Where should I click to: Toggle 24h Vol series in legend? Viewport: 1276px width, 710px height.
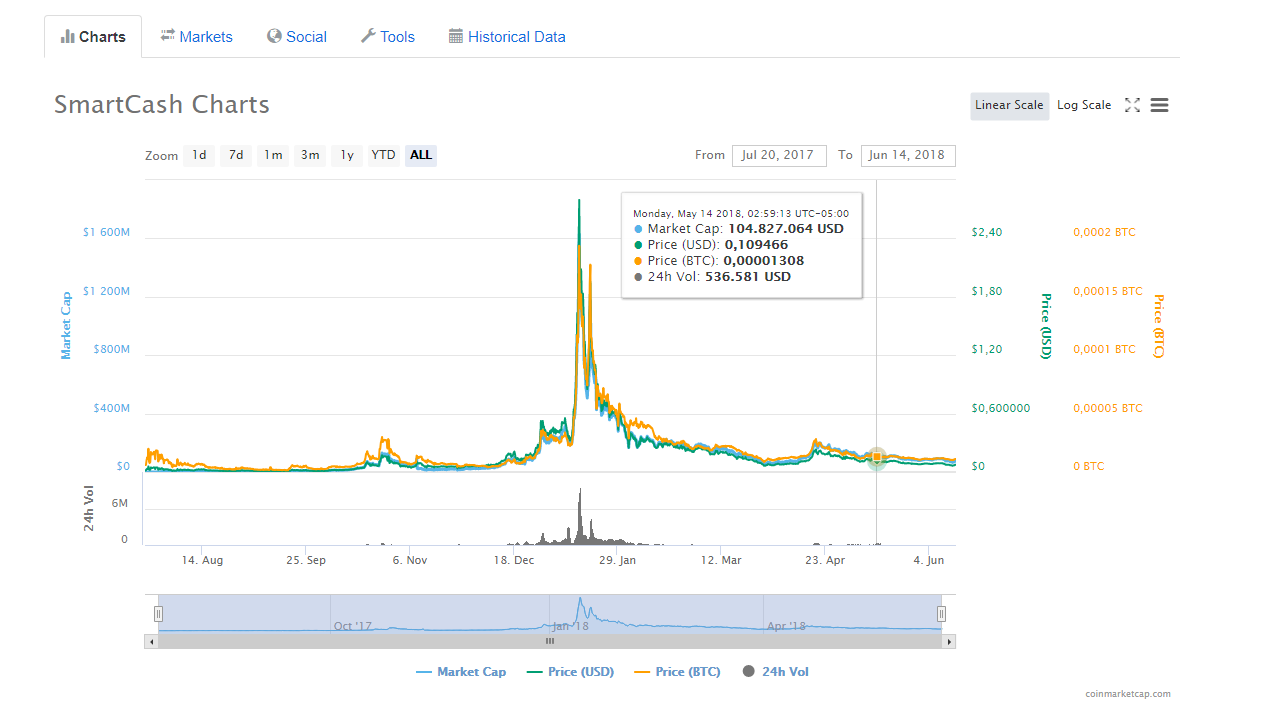pyautogui.click(x=776, y=672)
